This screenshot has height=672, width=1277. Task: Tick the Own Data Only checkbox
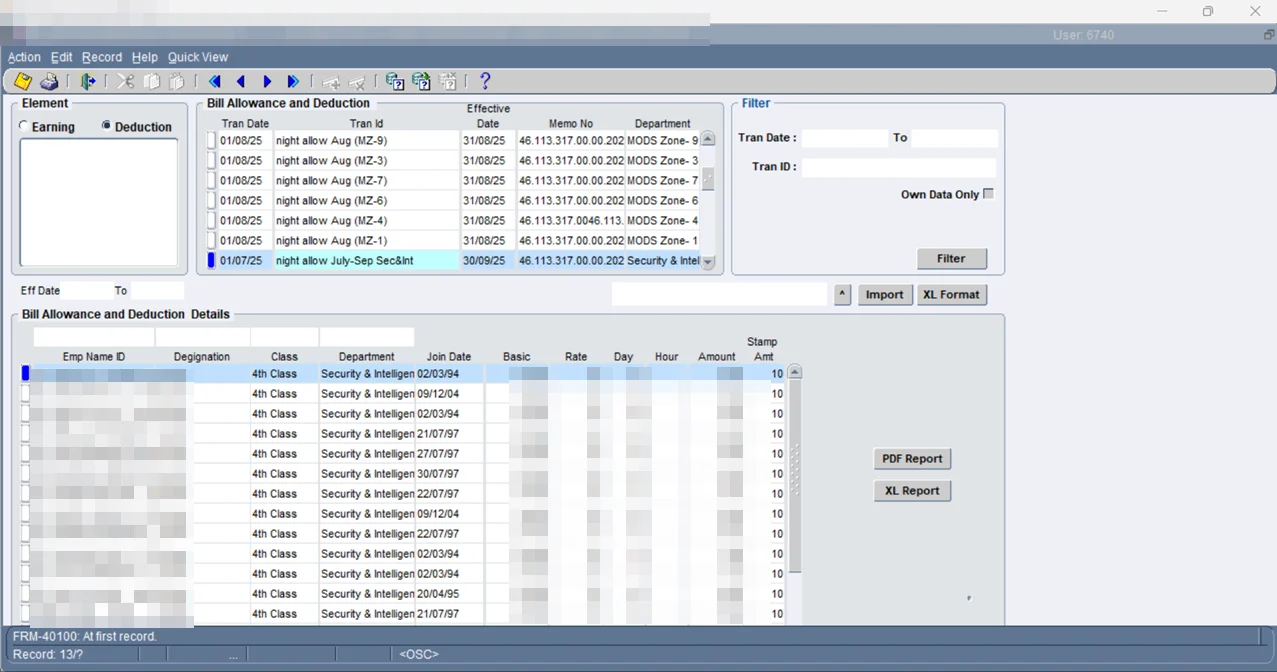[x=988, y=194]
